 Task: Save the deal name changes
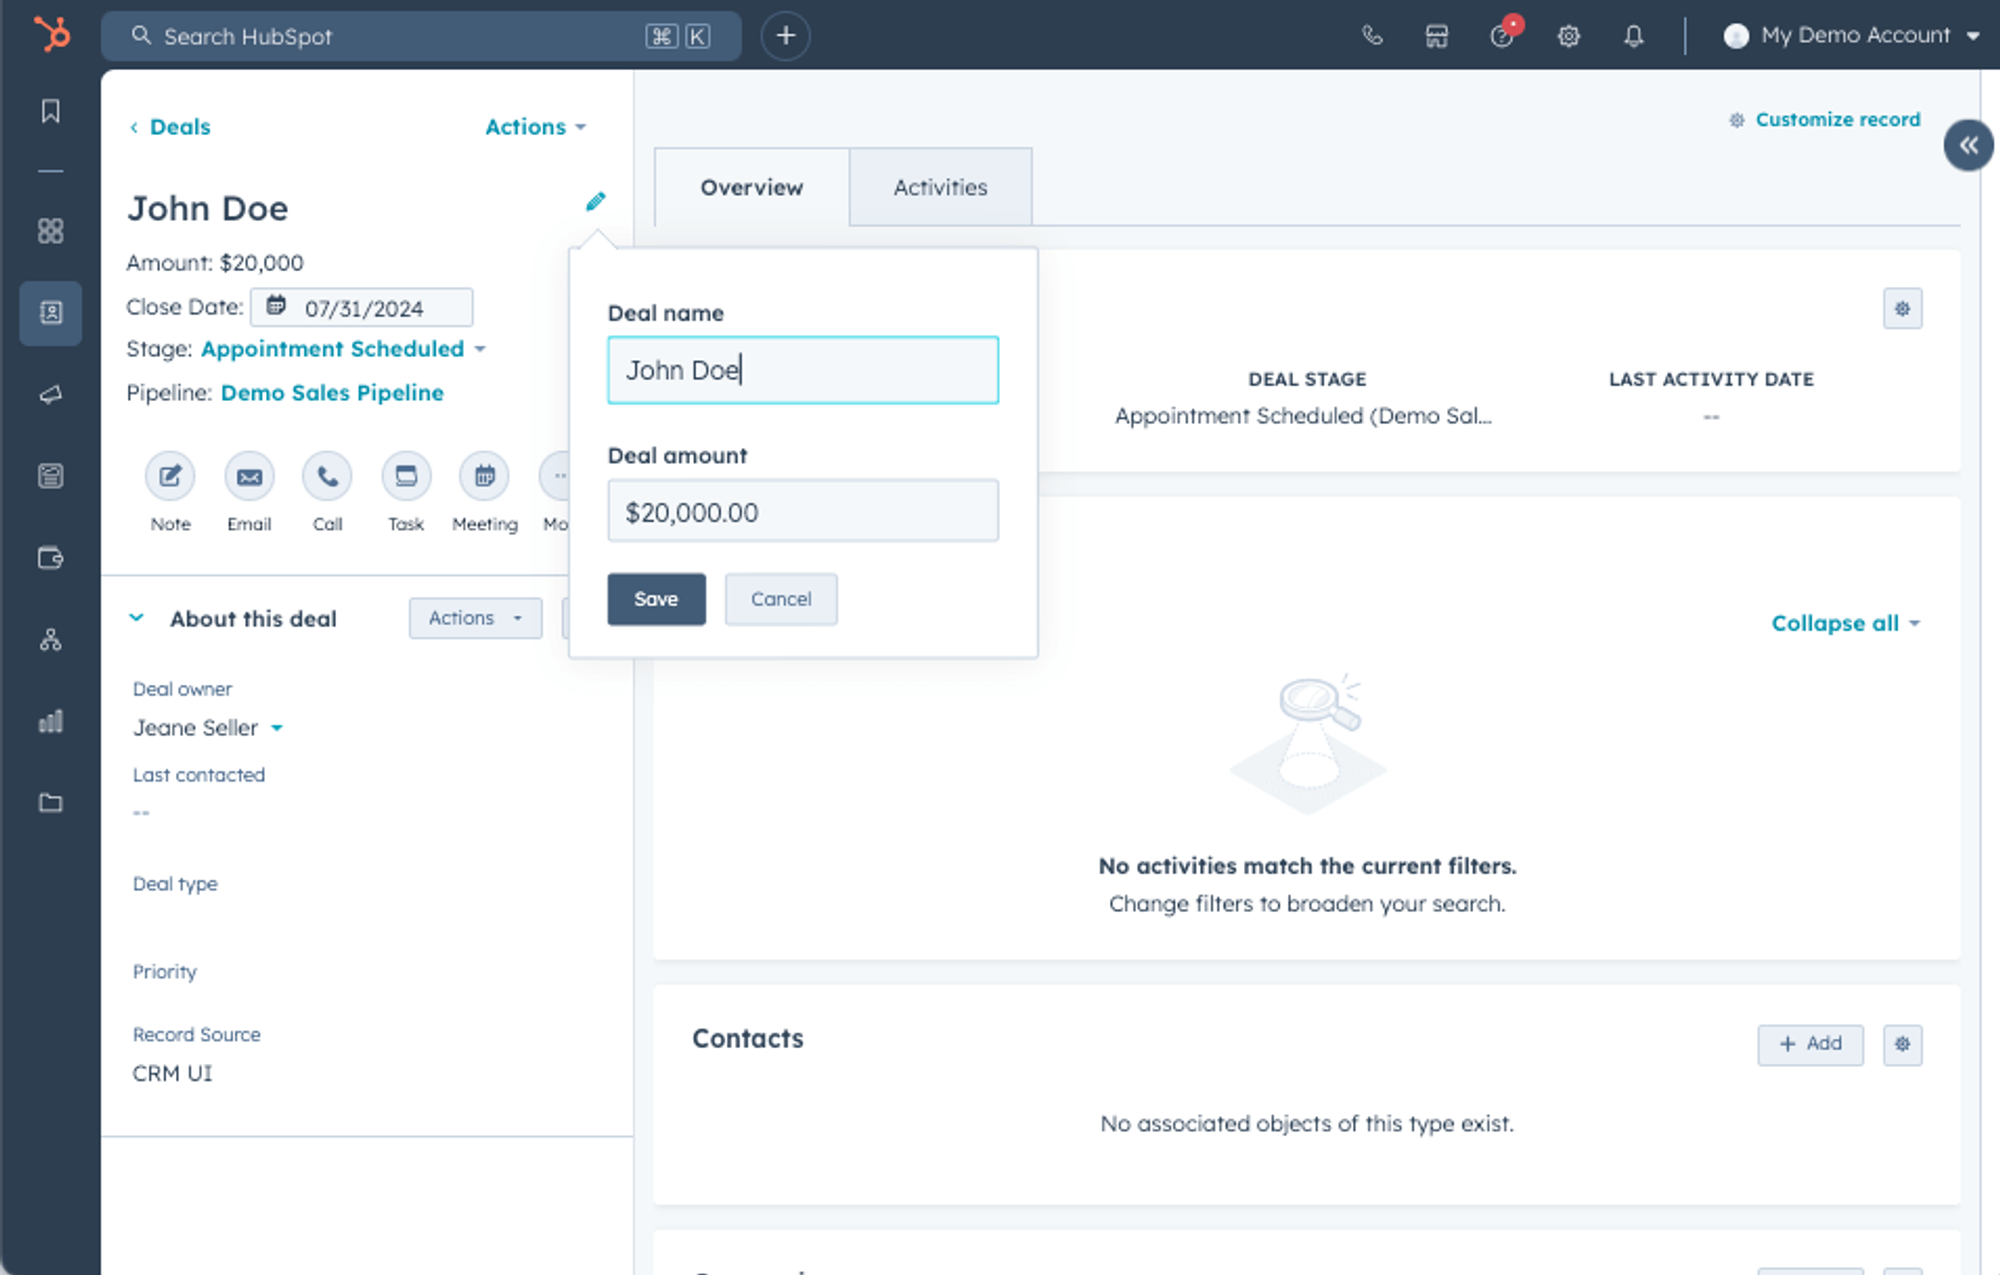coord(656,599)
